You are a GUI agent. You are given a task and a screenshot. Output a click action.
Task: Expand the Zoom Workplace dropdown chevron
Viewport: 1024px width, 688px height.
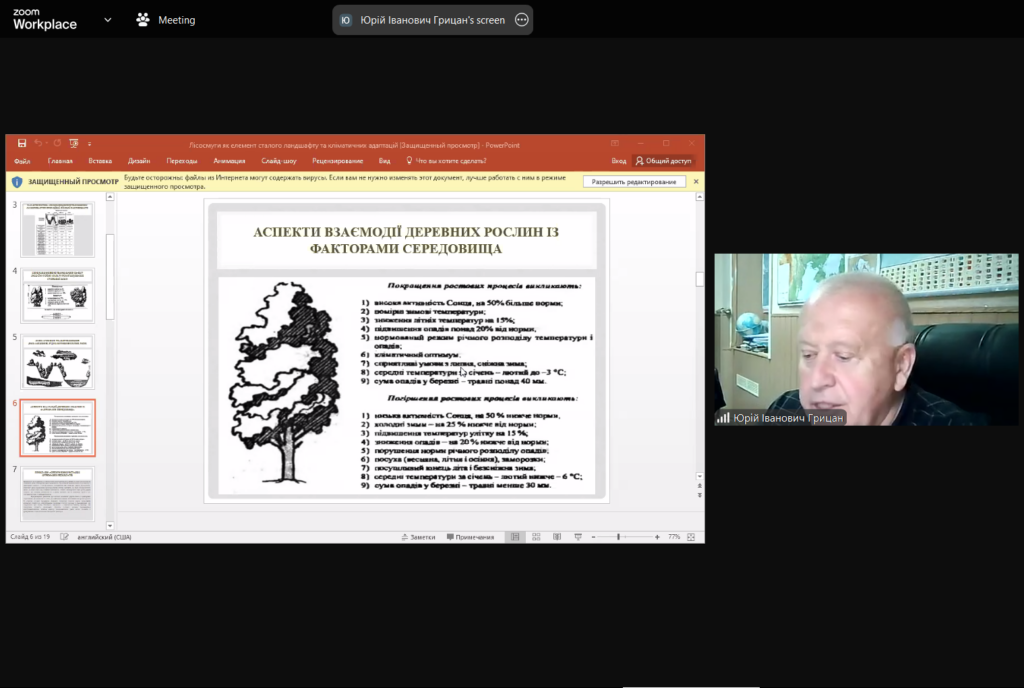pyautogui.click(x=108, y=19)
